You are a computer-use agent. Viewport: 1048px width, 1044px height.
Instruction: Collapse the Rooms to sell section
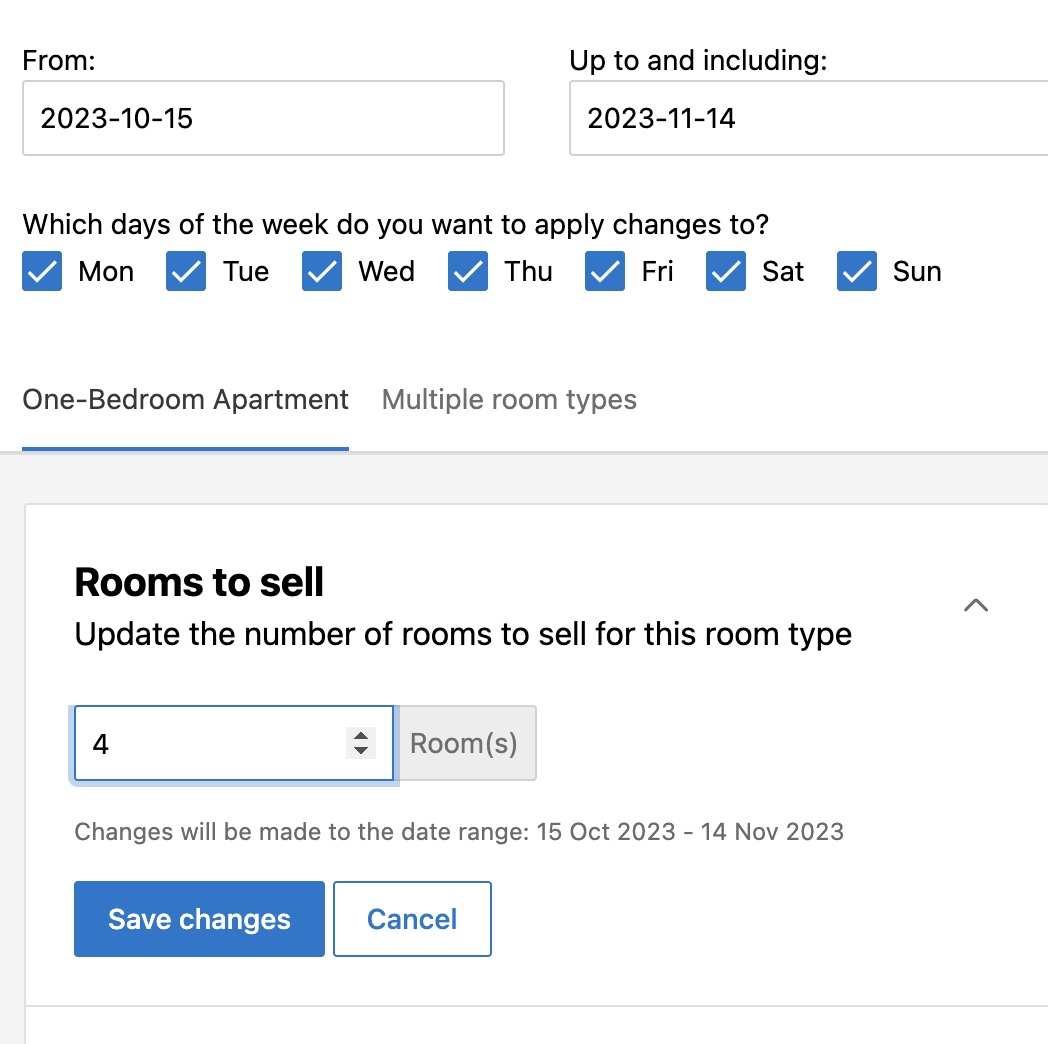[975, 605]
